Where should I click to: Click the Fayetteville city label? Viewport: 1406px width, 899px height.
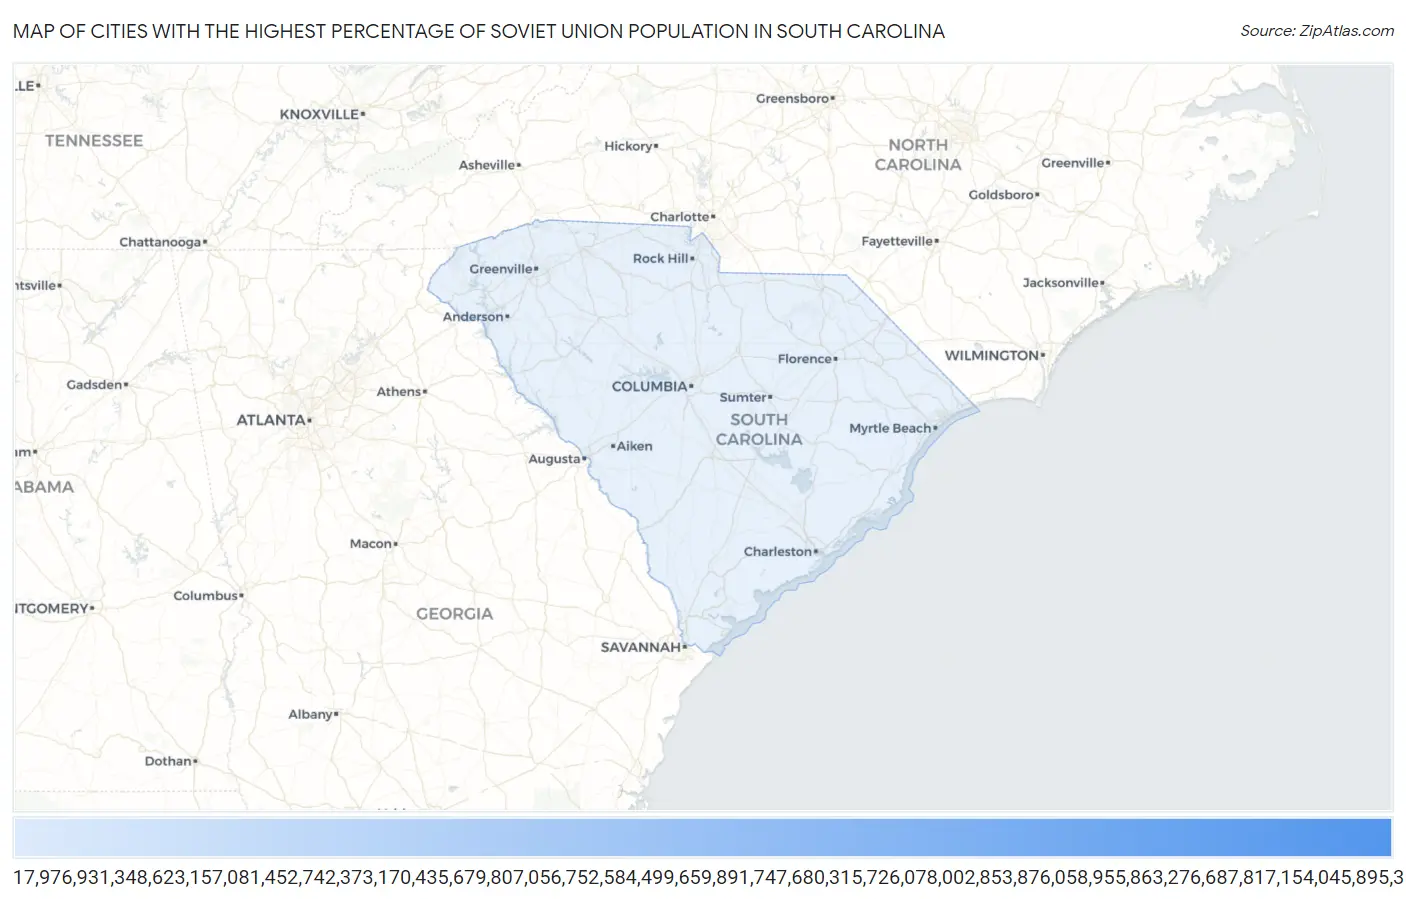click(898, 241)
